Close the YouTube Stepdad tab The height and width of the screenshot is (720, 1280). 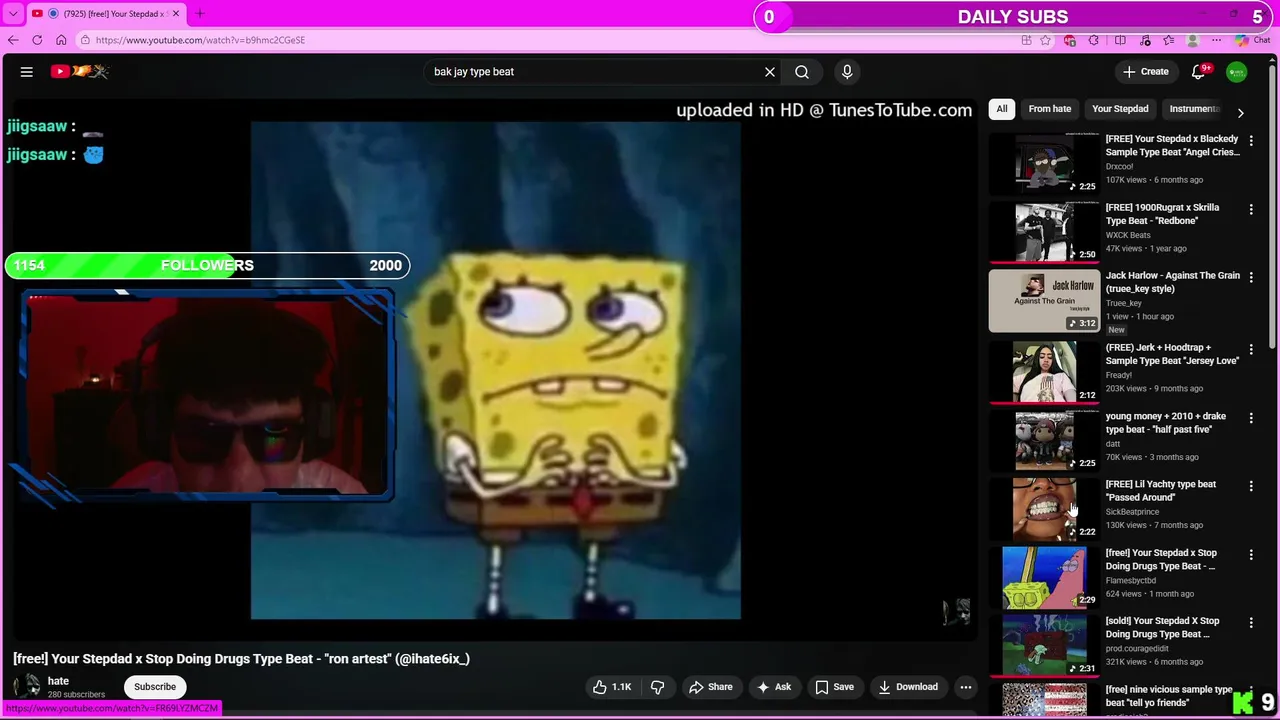[176, 14]
